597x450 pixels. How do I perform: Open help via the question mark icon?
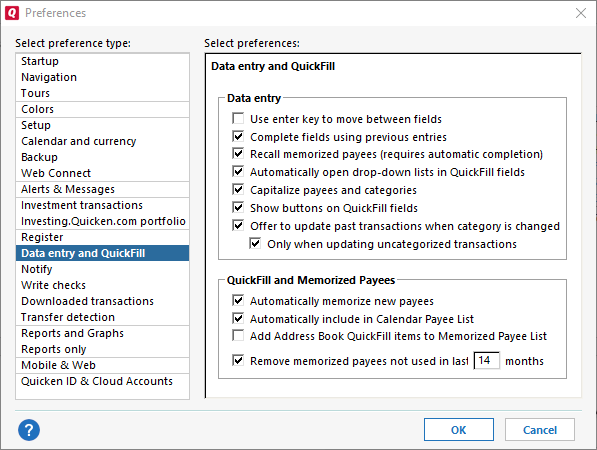29,430
